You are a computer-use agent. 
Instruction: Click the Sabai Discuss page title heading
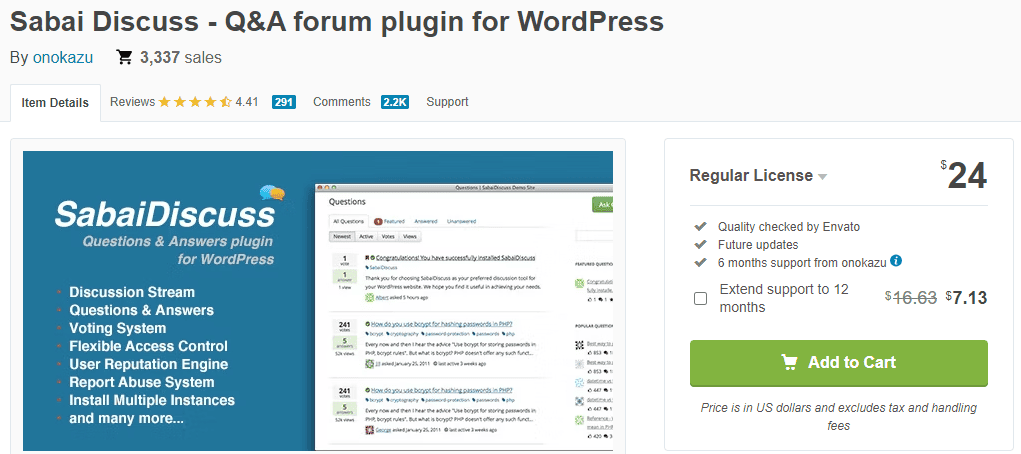[336, 21]
